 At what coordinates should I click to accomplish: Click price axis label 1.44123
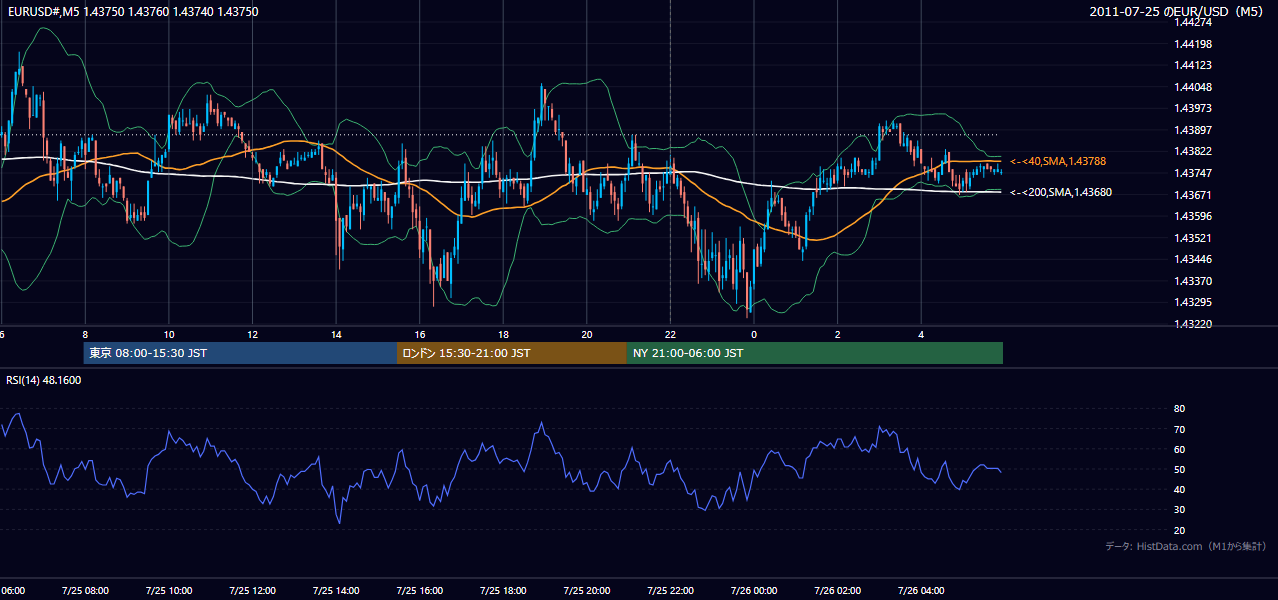[1192, 65]
